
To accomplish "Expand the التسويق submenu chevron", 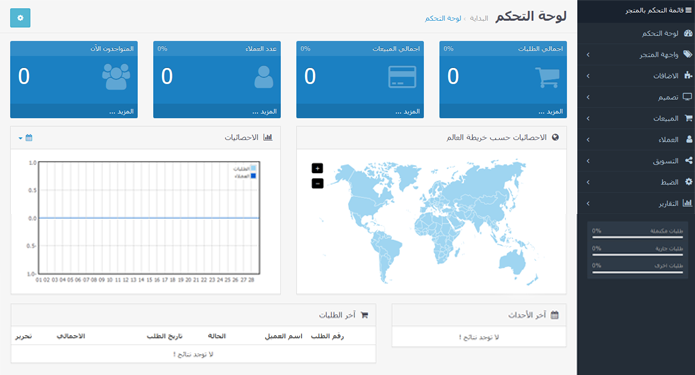I will click(588, 161).
